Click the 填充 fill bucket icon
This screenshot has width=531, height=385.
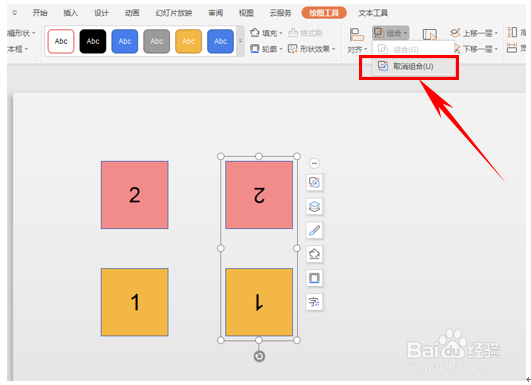click(255, 33)
